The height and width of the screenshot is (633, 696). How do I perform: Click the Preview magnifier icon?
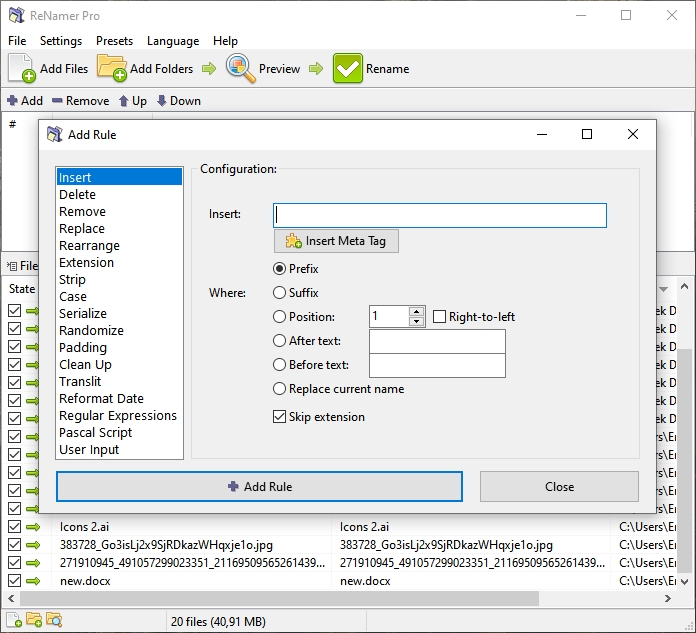pyautogui.click(x=240, y=68)
